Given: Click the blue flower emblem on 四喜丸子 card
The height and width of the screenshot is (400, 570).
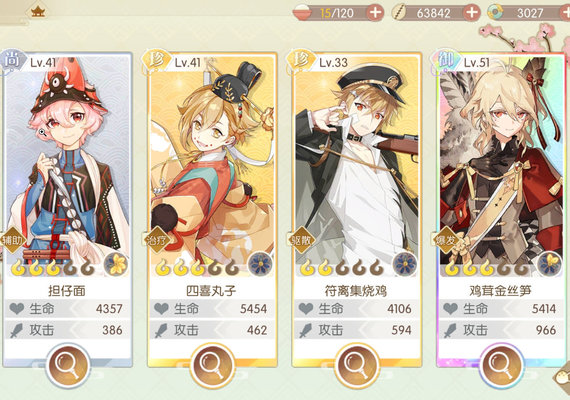Looking at the screenshot, I should (x=260, y=264).
